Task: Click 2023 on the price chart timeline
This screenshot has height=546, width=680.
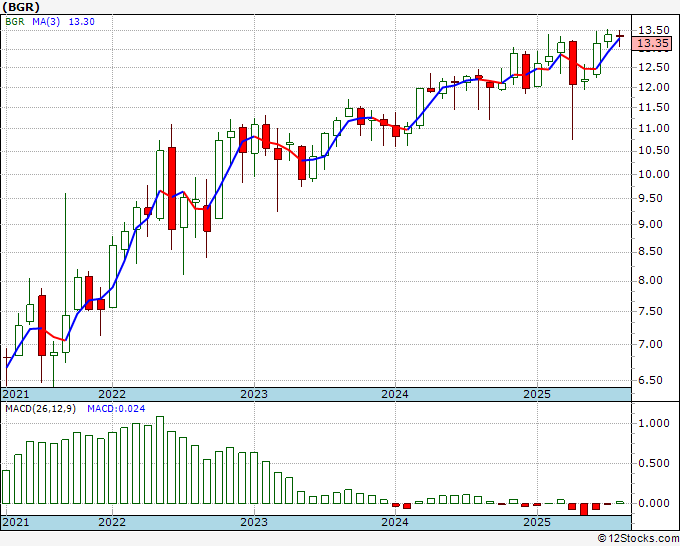Action: [254, 394]
